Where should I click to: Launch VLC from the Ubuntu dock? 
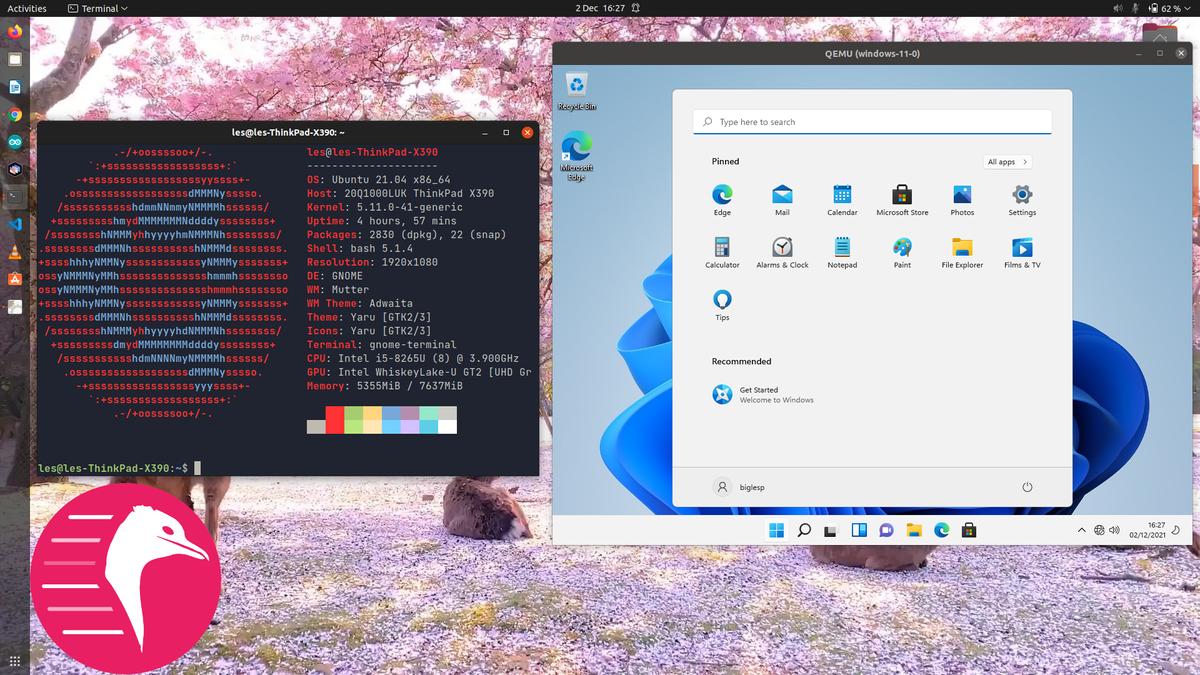[13, 253]
